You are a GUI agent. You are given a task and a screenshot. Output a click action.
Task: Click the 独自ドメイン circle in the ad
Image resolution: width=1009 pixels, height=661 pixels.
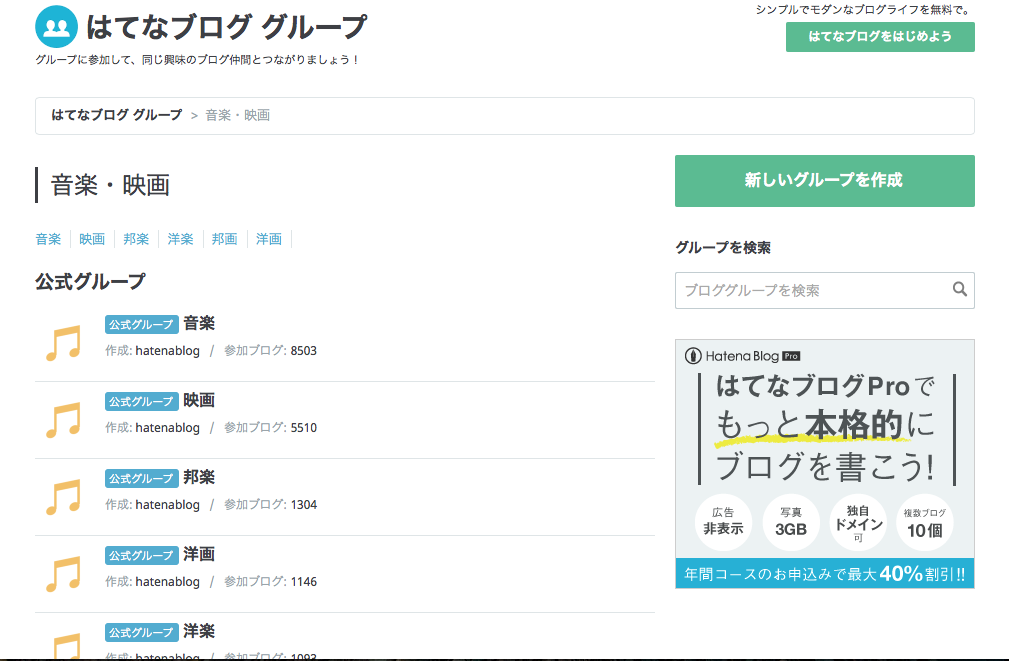click(x=858, y=522)
